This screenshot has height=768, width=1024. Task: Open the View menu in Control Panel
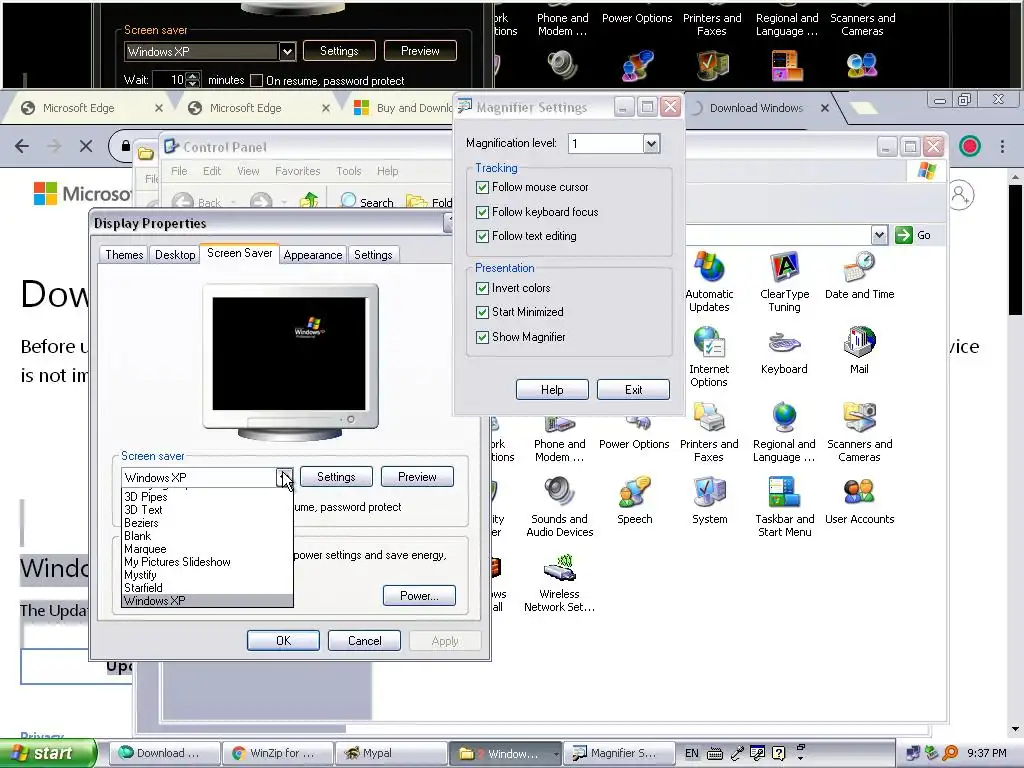click(x=248, y=171)
